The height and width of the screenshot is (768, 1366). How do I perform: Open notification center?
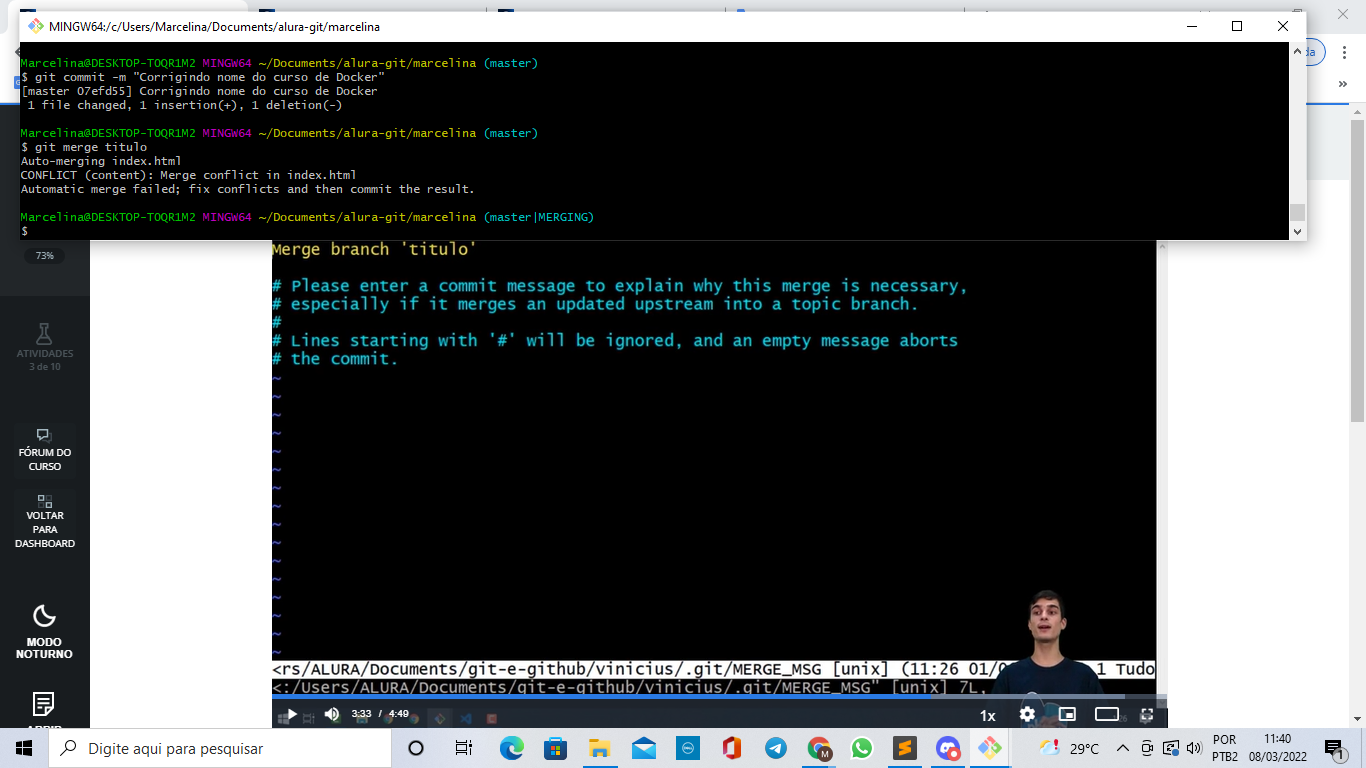pyautogui.click(x=1334, y=748)
